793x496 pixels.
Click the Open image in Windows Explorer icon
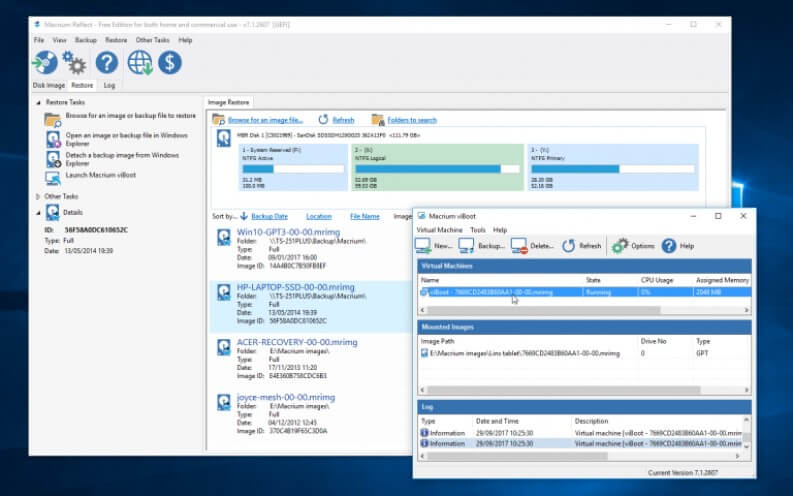(53, 140)
